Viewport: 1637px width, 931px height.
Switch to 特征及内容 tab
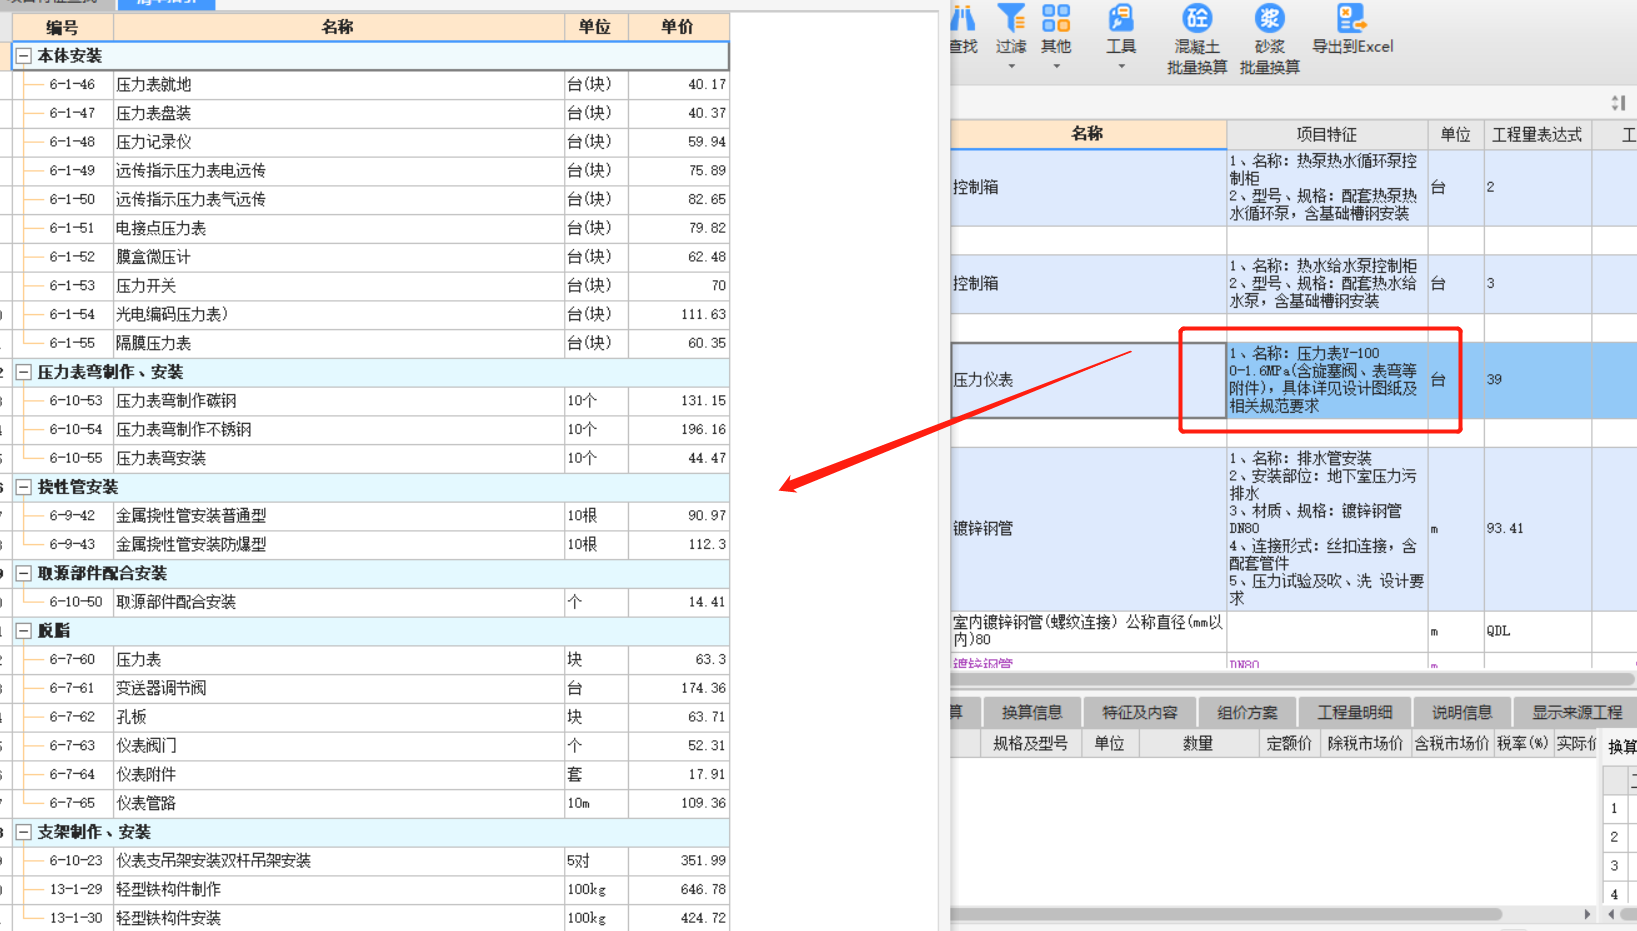tap(1139, 712)
